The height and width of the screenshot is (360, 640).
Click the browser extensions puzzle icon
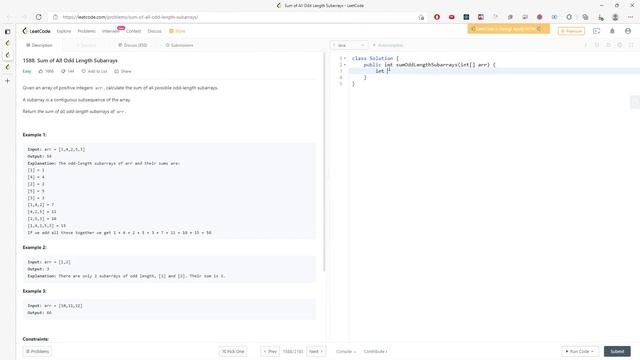coord(569,17)
